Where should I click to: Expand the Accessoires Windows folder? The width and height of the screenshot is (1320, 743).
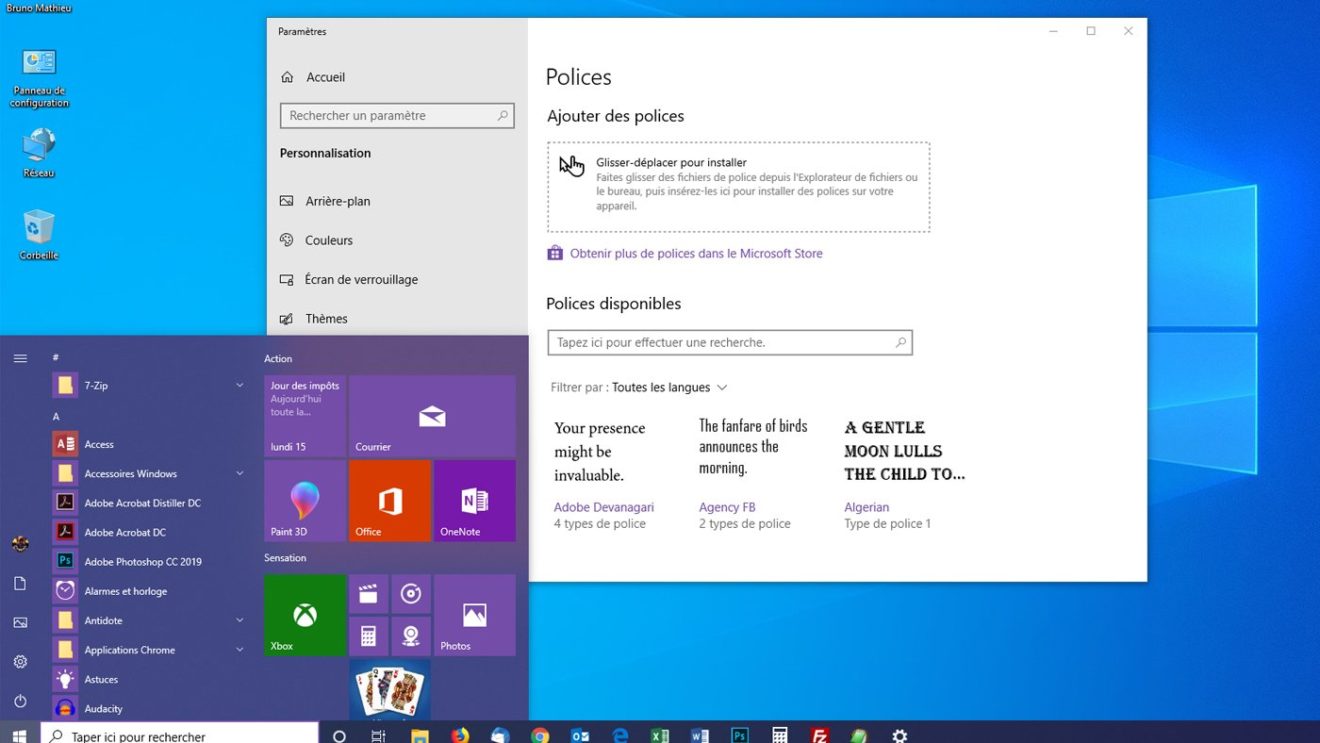tap(150, 473)
